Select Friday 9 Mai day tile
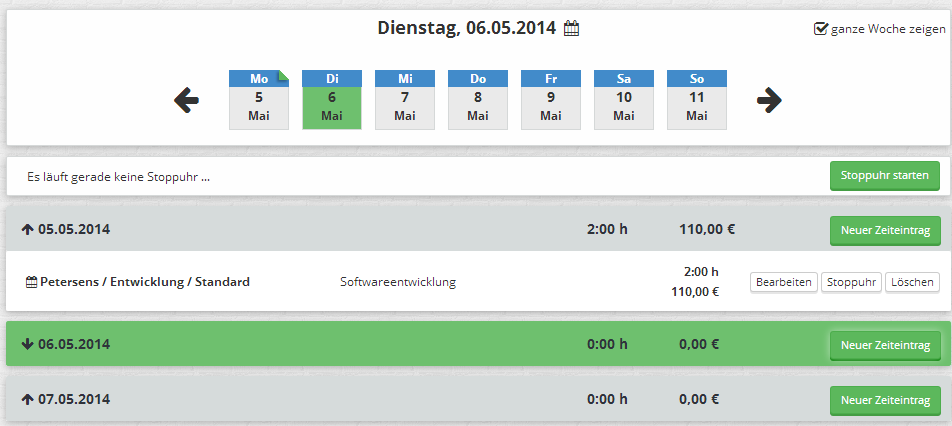This screenshot has height=426, width=952. click(551, 100)
